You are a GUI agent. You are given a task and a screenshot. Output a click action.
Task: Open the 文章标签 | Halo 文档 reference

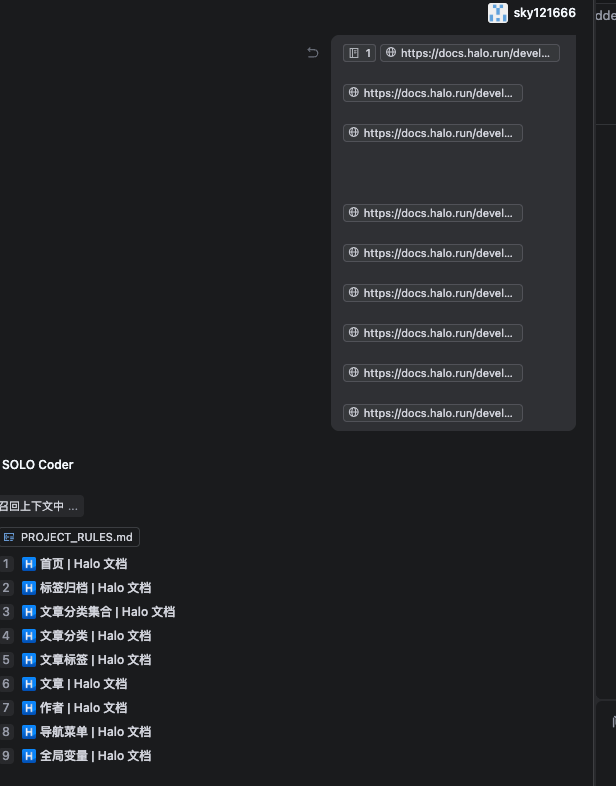95,660
